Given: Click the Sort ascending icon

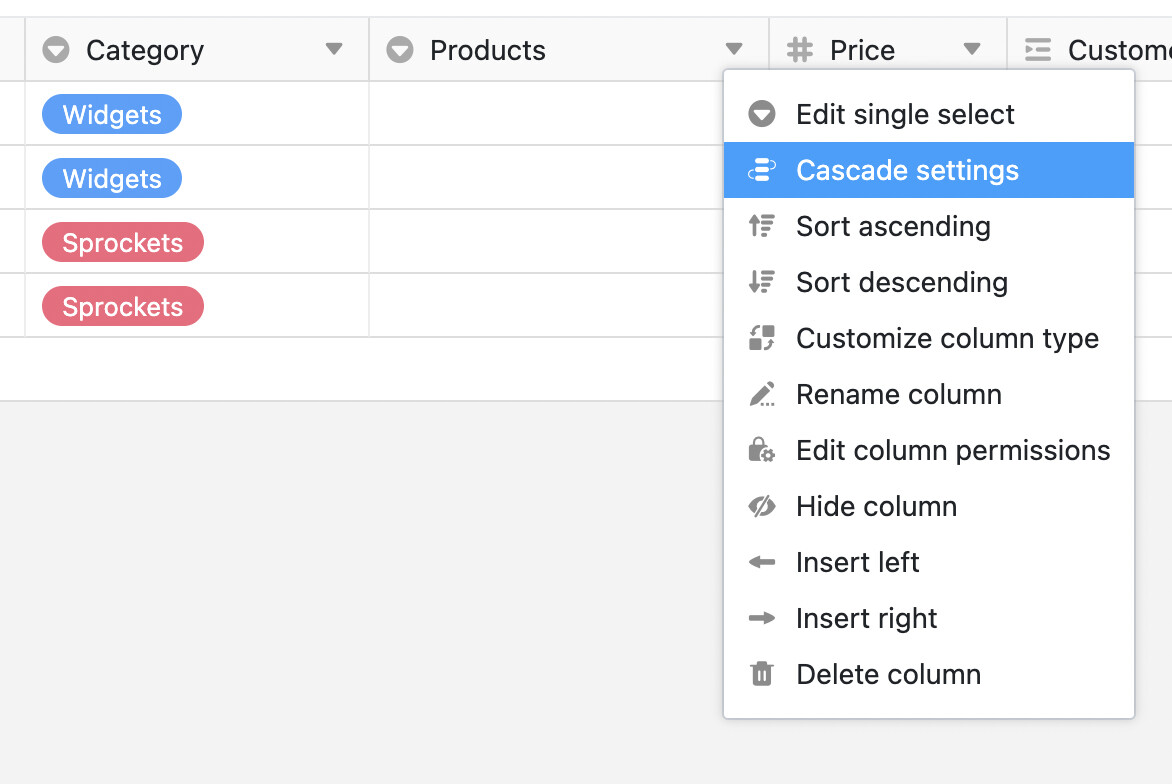Looking at the screenshot, I should pyautogui.click(x=762, y=227).
